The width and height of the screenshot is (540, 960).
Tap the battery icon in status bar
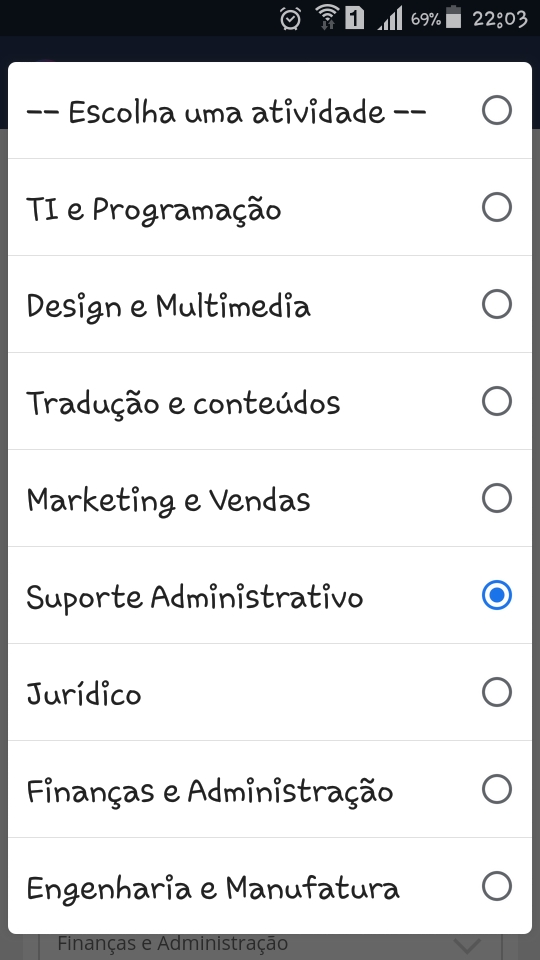[x=453, y=17]
